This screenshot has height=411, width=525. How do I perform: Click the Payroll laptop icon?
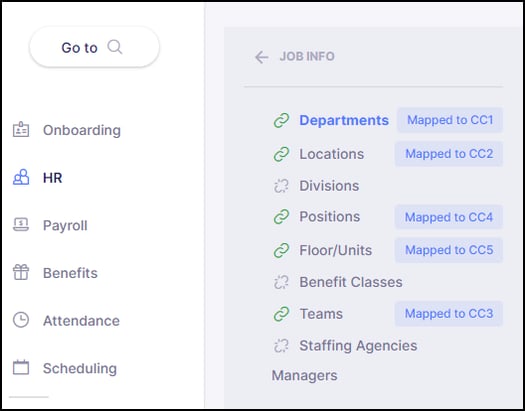tap(21, 225)
